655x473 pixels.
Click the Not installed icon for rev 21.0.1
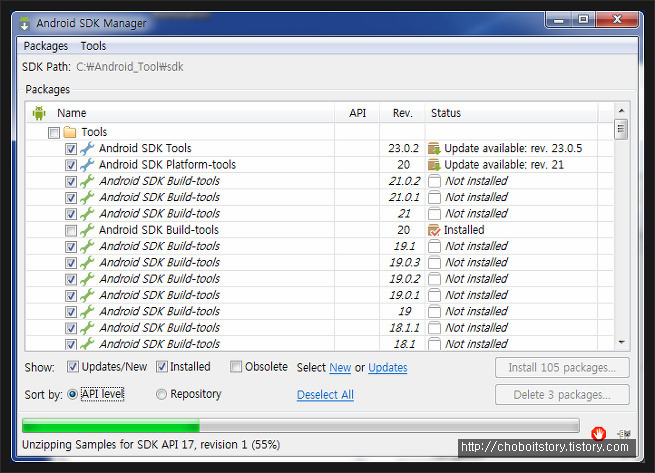[434, 197]
